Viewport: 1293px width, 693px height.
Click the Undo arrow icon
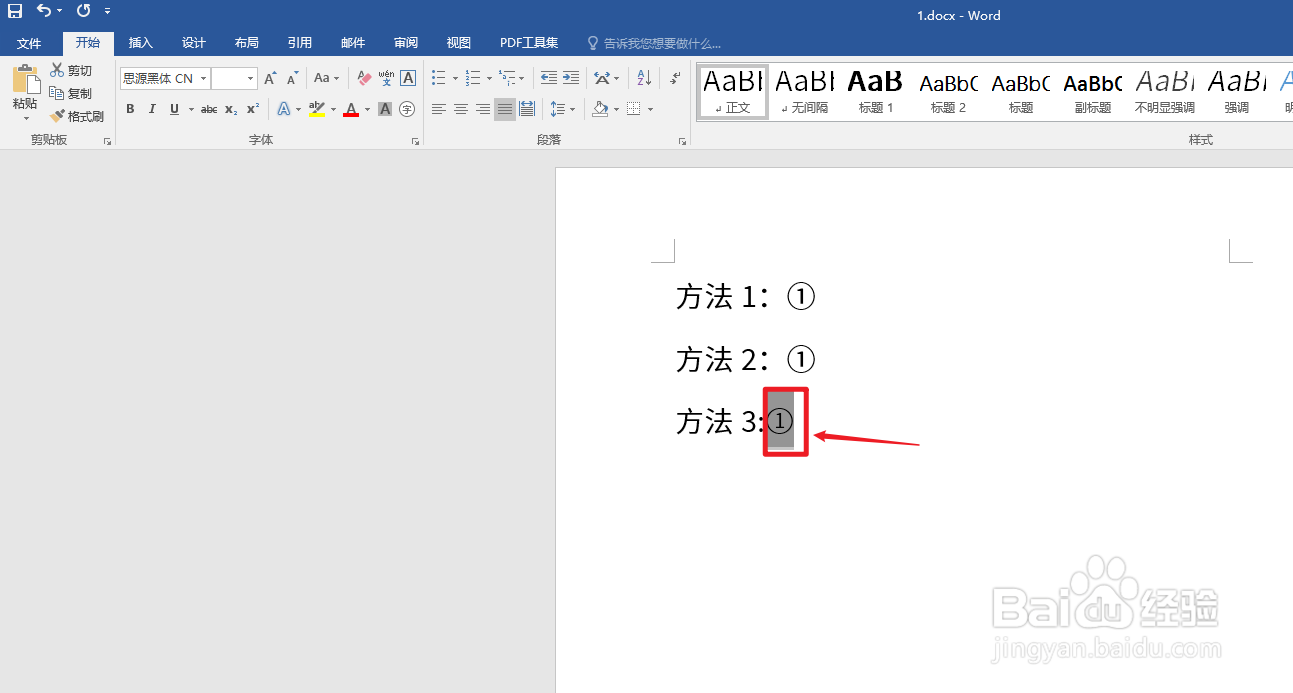43,11
